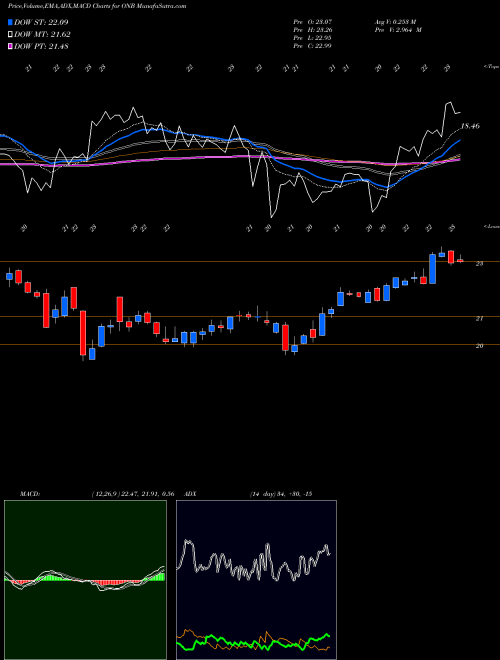Click the 21 price axis label

point(479,319)
